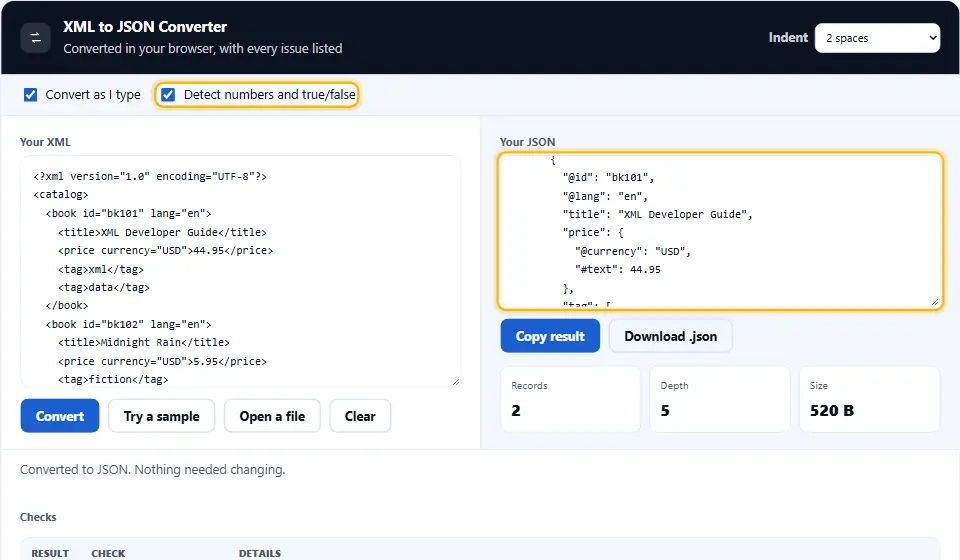The height and width of the screenshot is (560, 960).
Task: Click inside the Your JSON output area
Action: coord(720,231)
